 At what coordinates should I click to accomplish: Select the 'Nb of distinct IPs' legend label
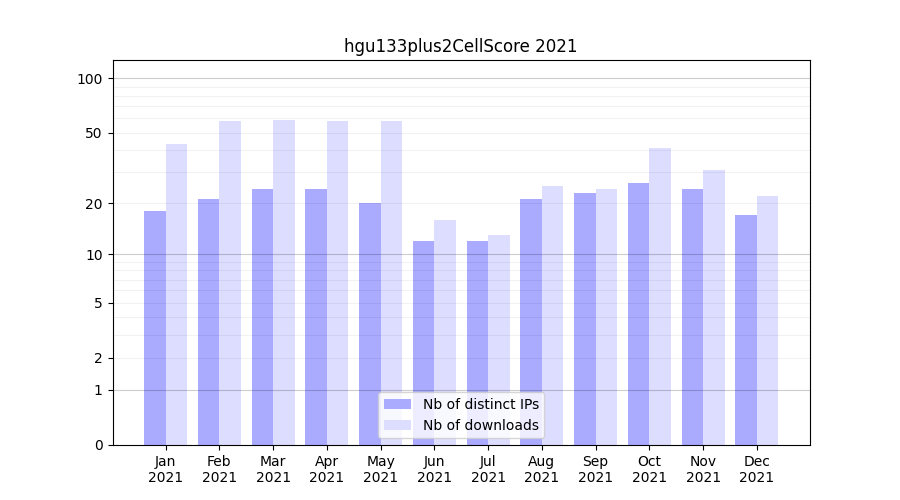coord(480,404)
